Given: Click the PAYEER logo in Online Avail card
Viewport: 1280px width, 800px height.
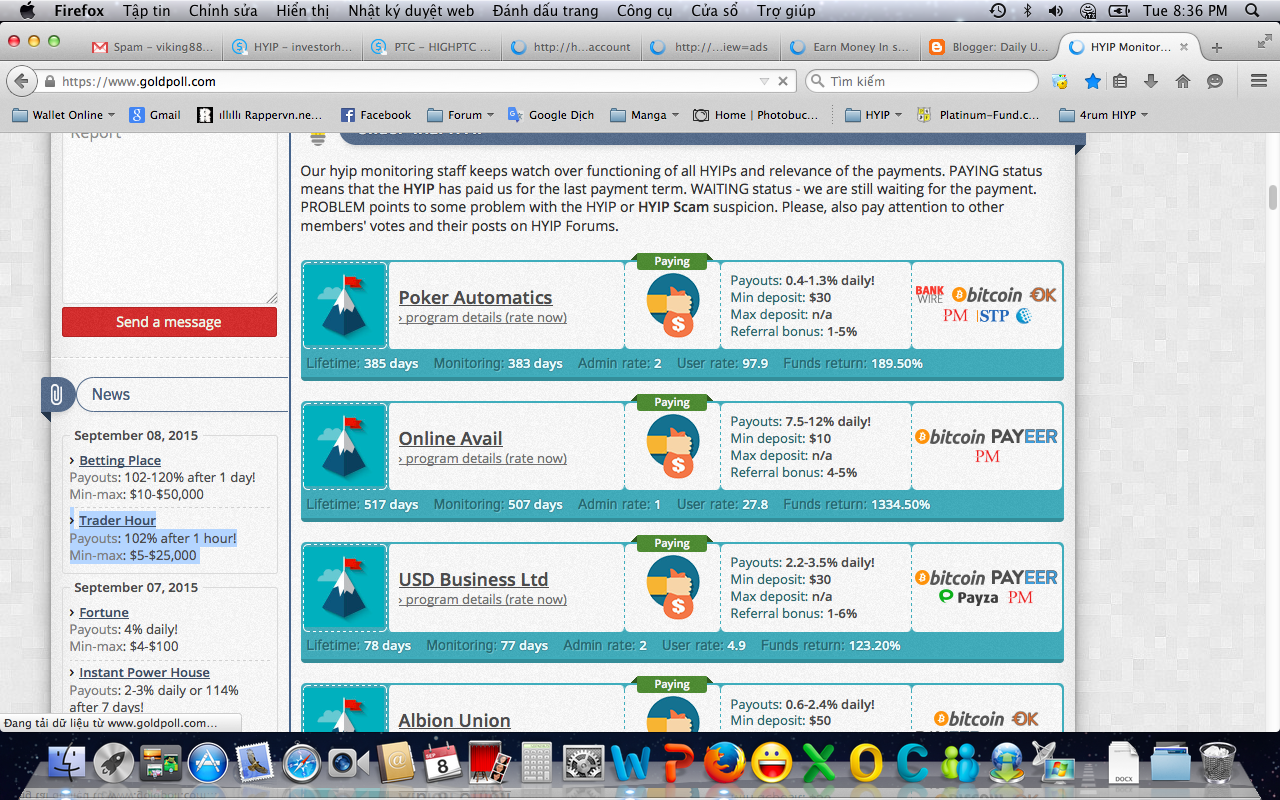Looking at the screenshot, I should [1024, 436].
